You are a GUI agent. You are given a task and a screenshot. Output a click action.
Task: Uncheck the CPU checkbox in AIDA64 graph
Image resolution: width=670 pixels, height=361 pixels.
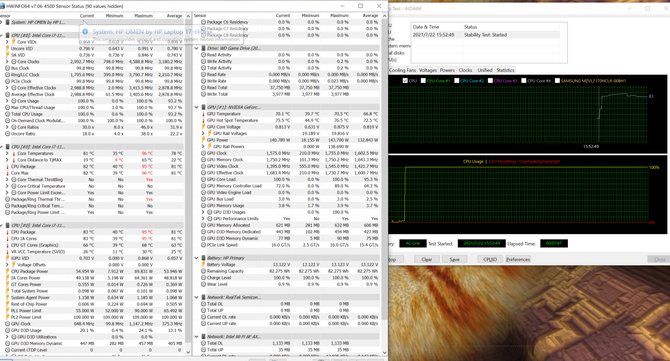tap(405, 80)
